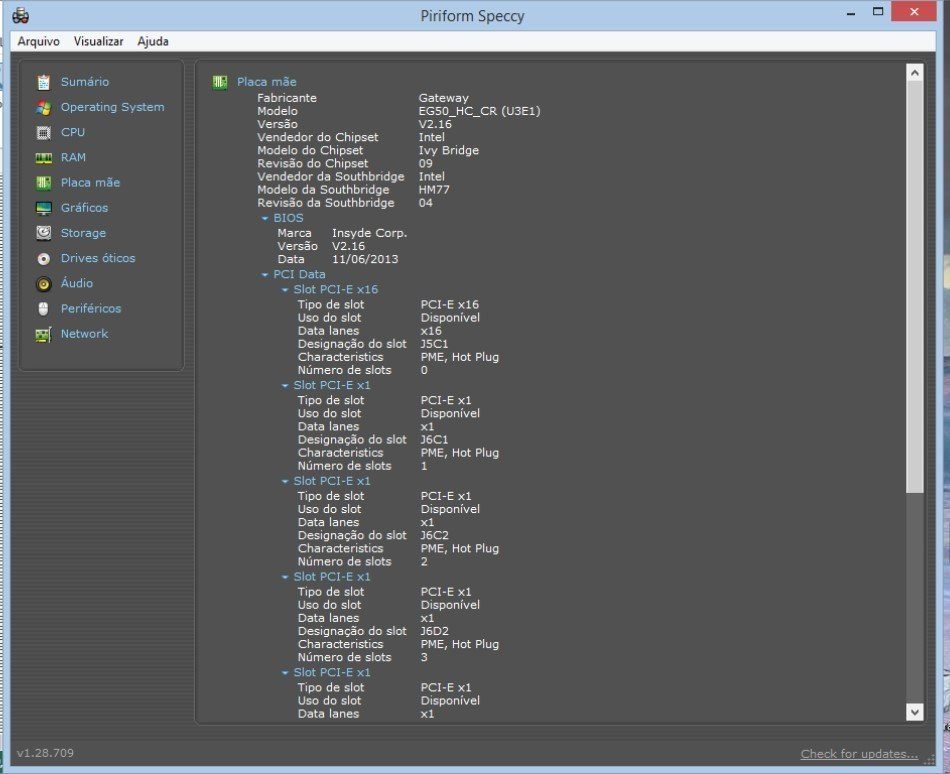Viewport: 950px width, 774px height.
Task: Click the Placa mãe heading in main panel
Action: point(267,82)
